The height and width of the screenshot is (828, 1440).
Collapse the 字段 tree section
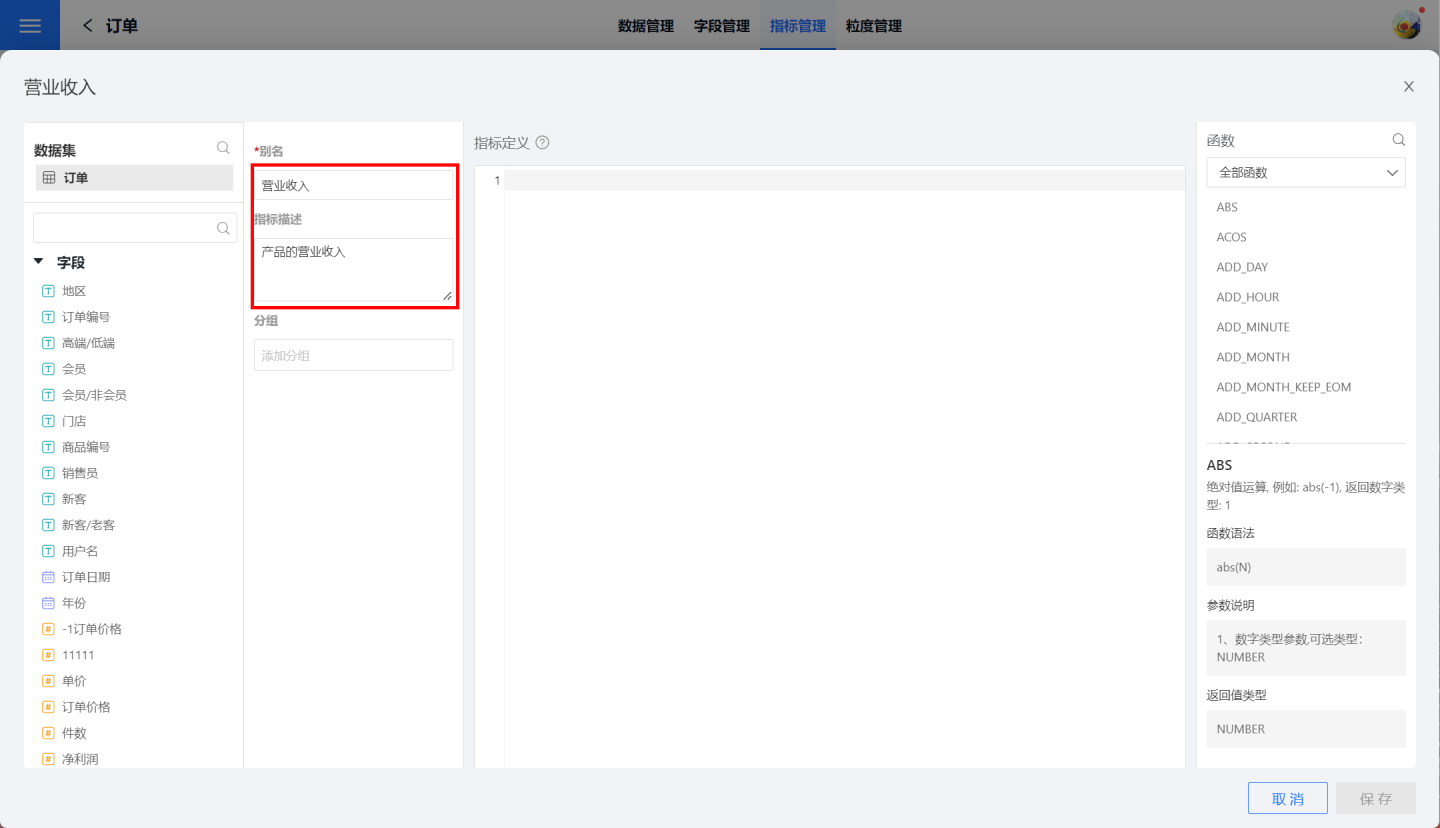point(39,262)
